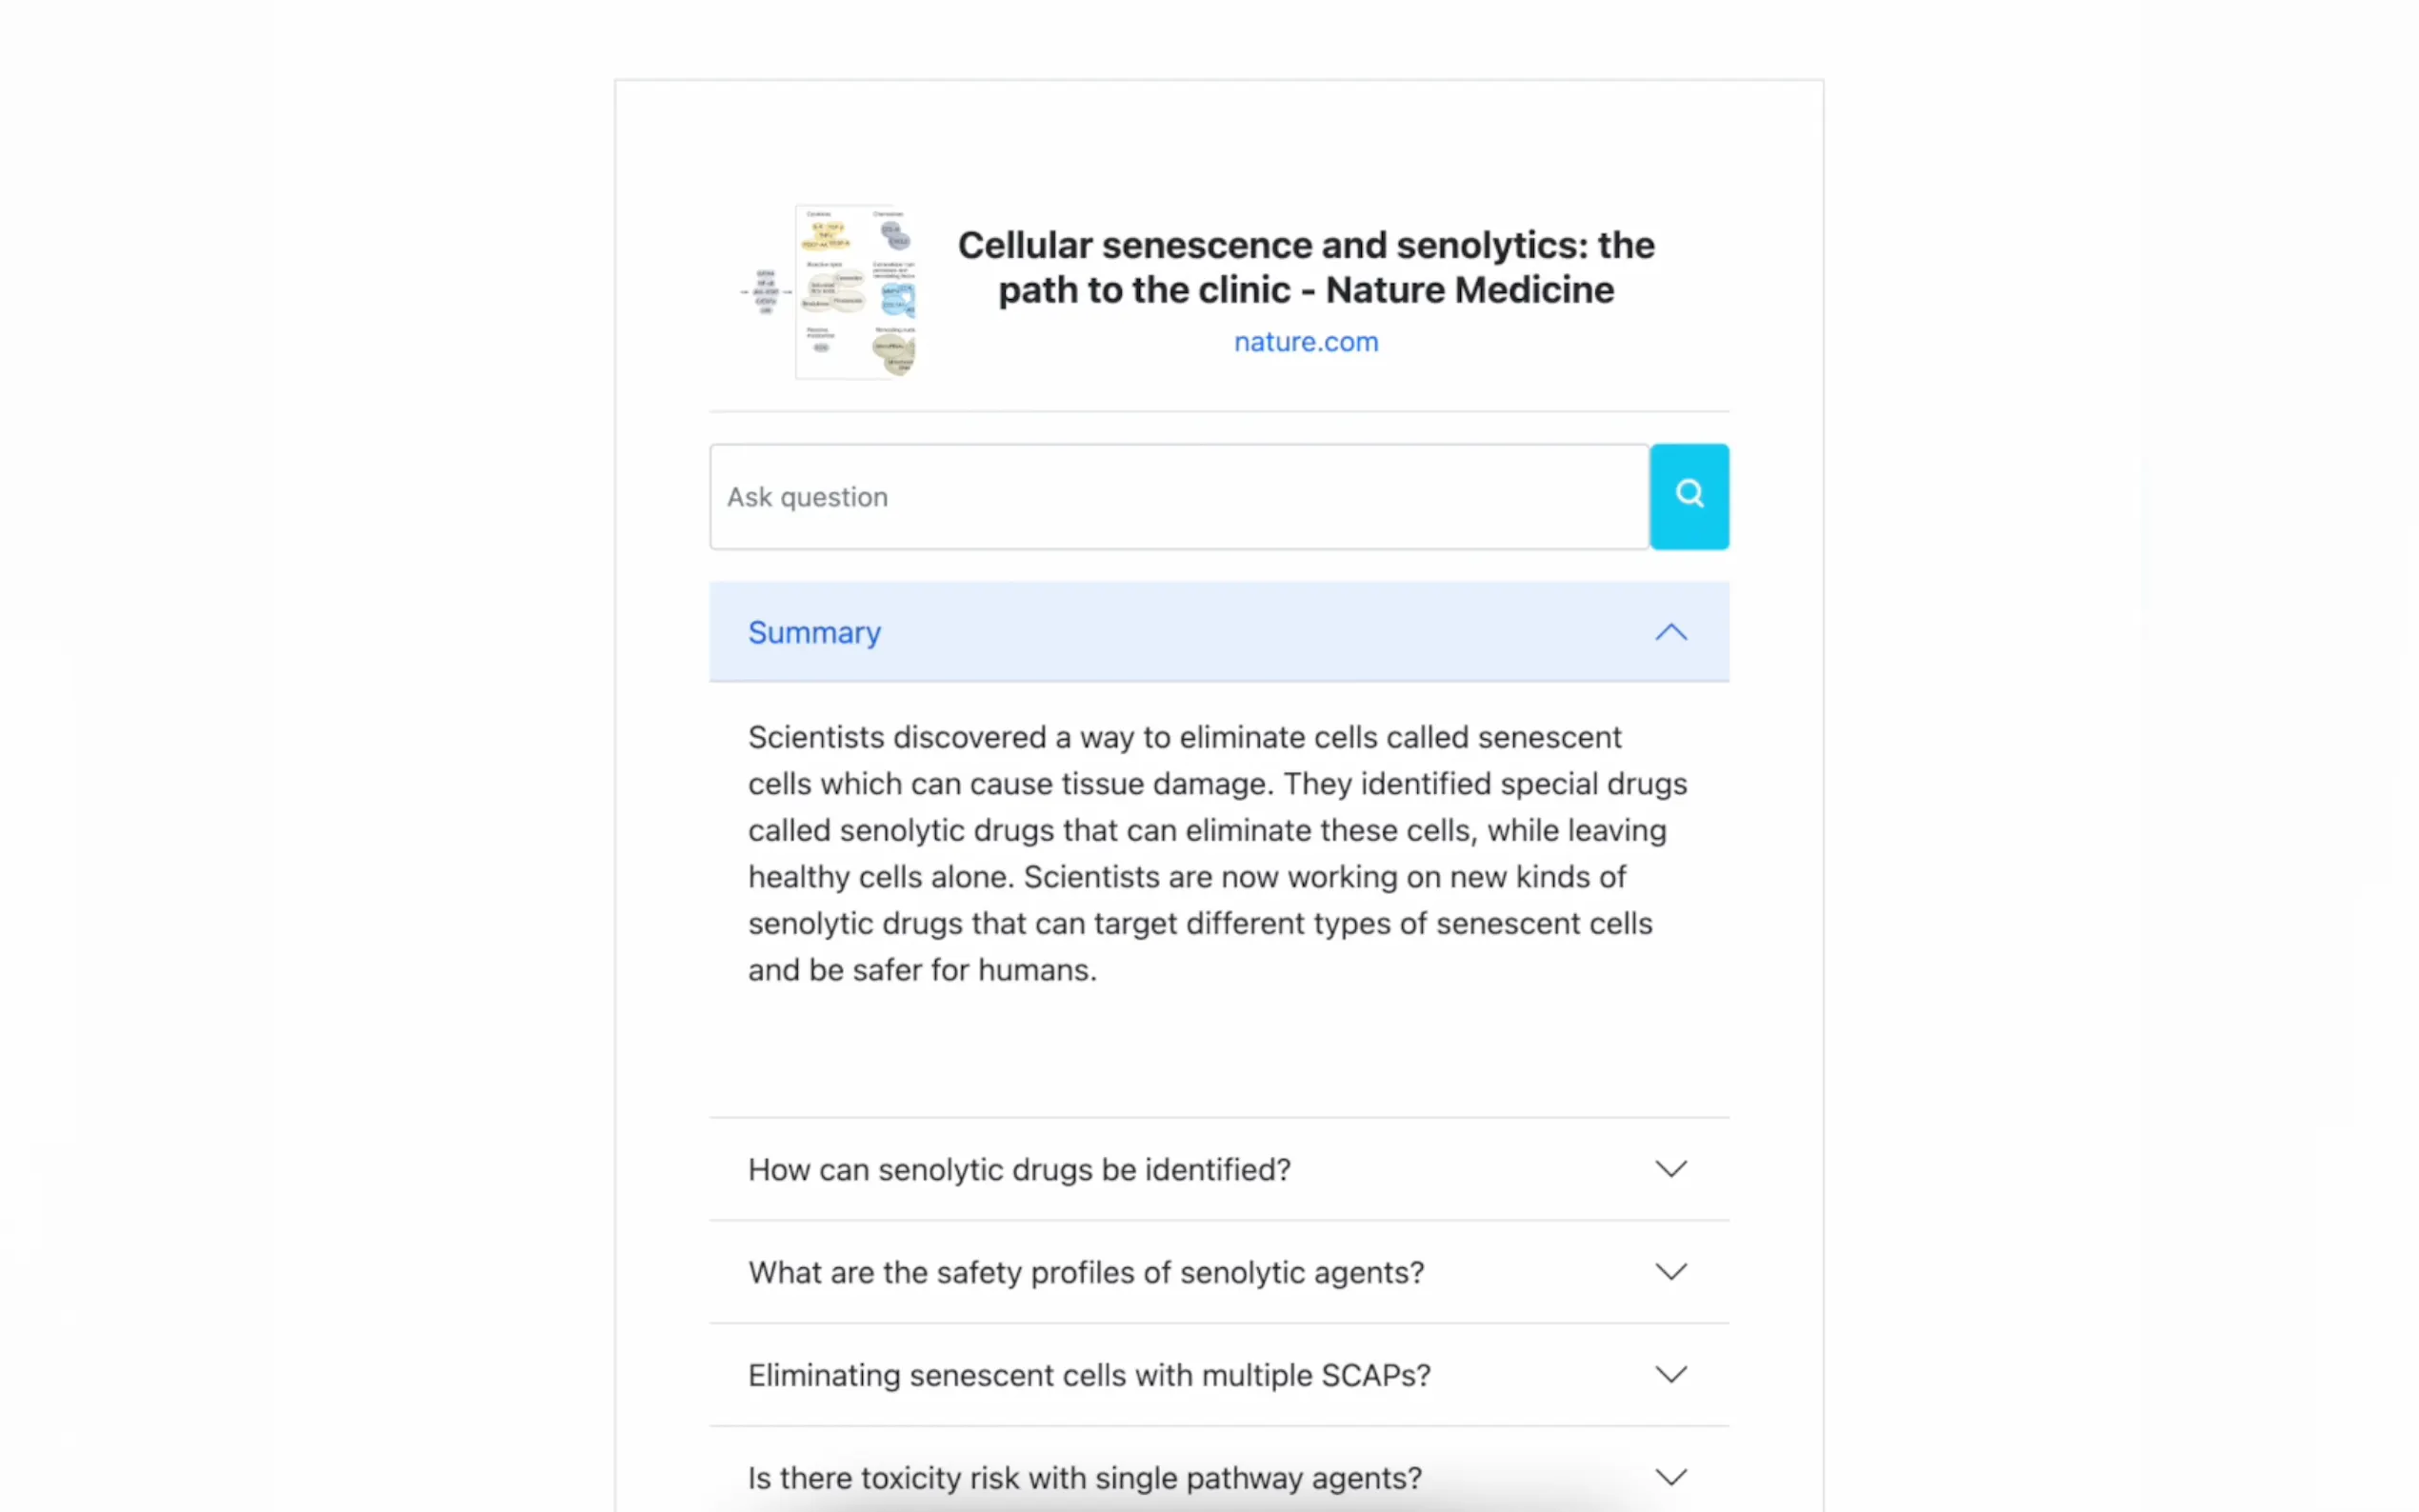Expand 'How can senolytic drugs be identified?' chevron
Screen dimensions: 2419x1512
(x=1670, y=1169)
